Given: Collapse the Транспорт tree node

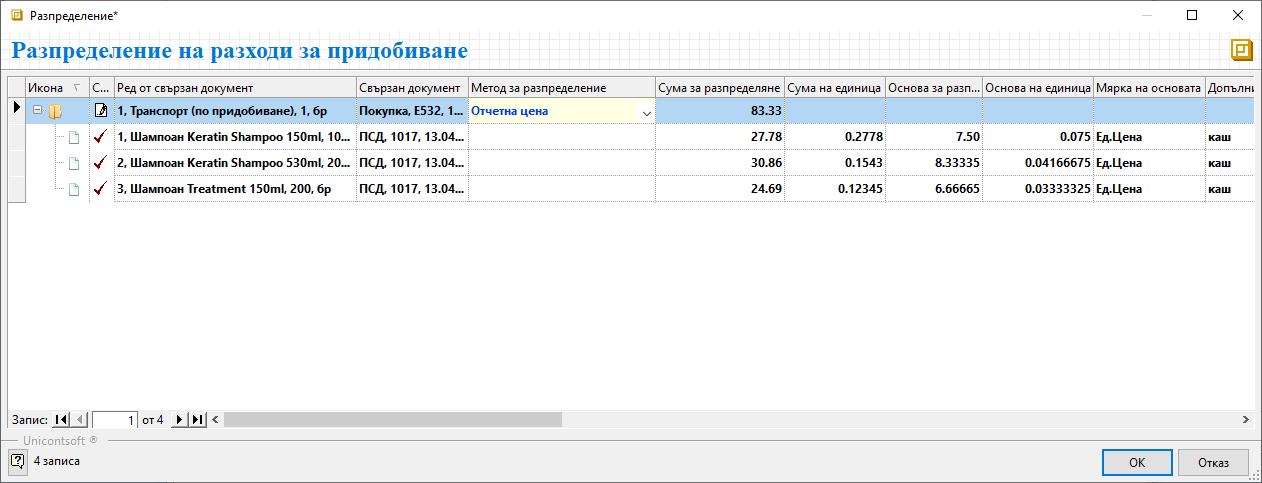Looking at the screenshot, I should pos(37,111).
